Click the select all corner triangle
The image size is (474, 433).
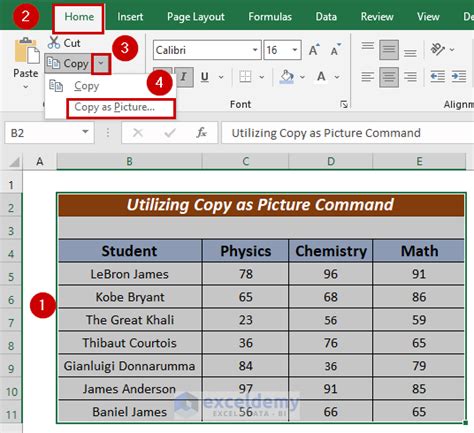click(14, 162)
